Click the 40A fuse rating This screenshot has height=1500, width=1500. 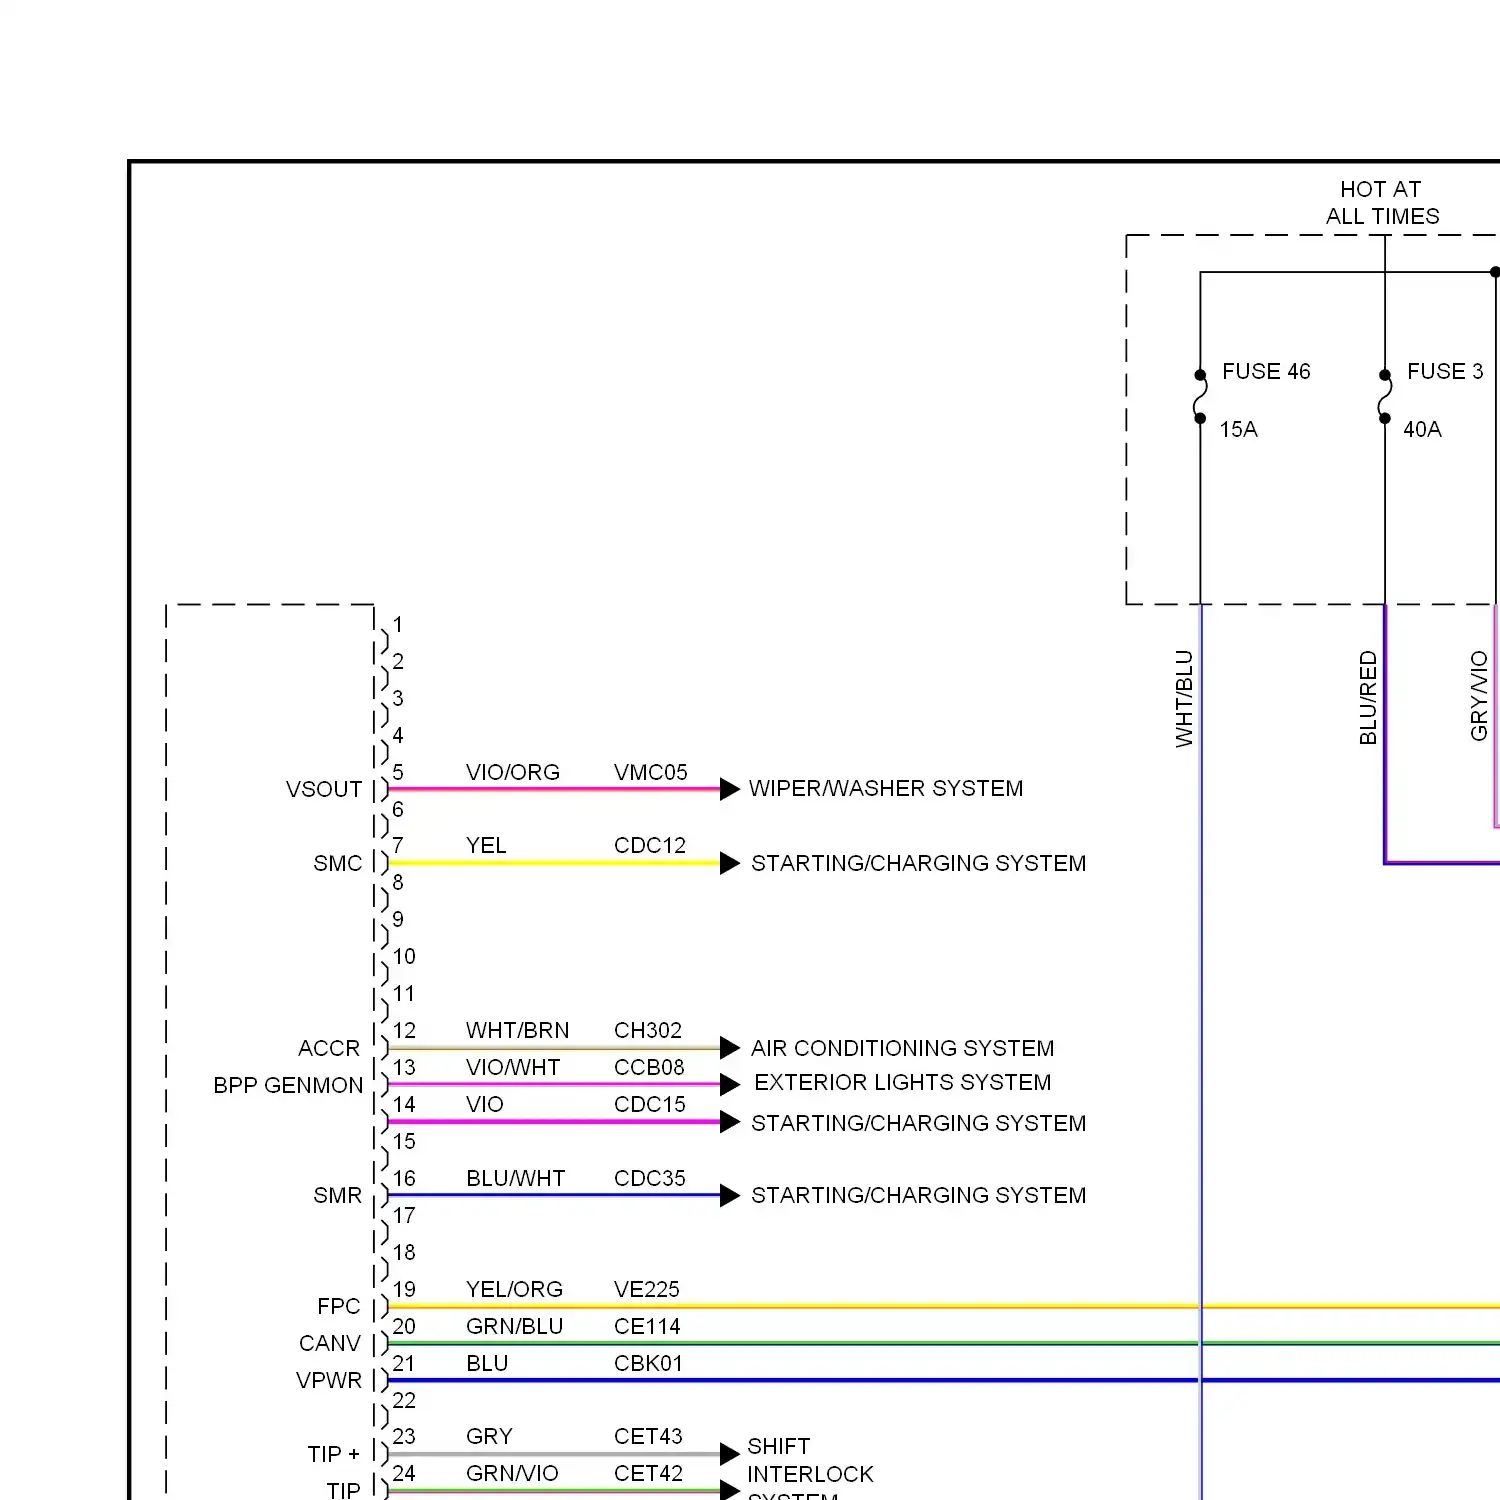(x=1423, y=429)
